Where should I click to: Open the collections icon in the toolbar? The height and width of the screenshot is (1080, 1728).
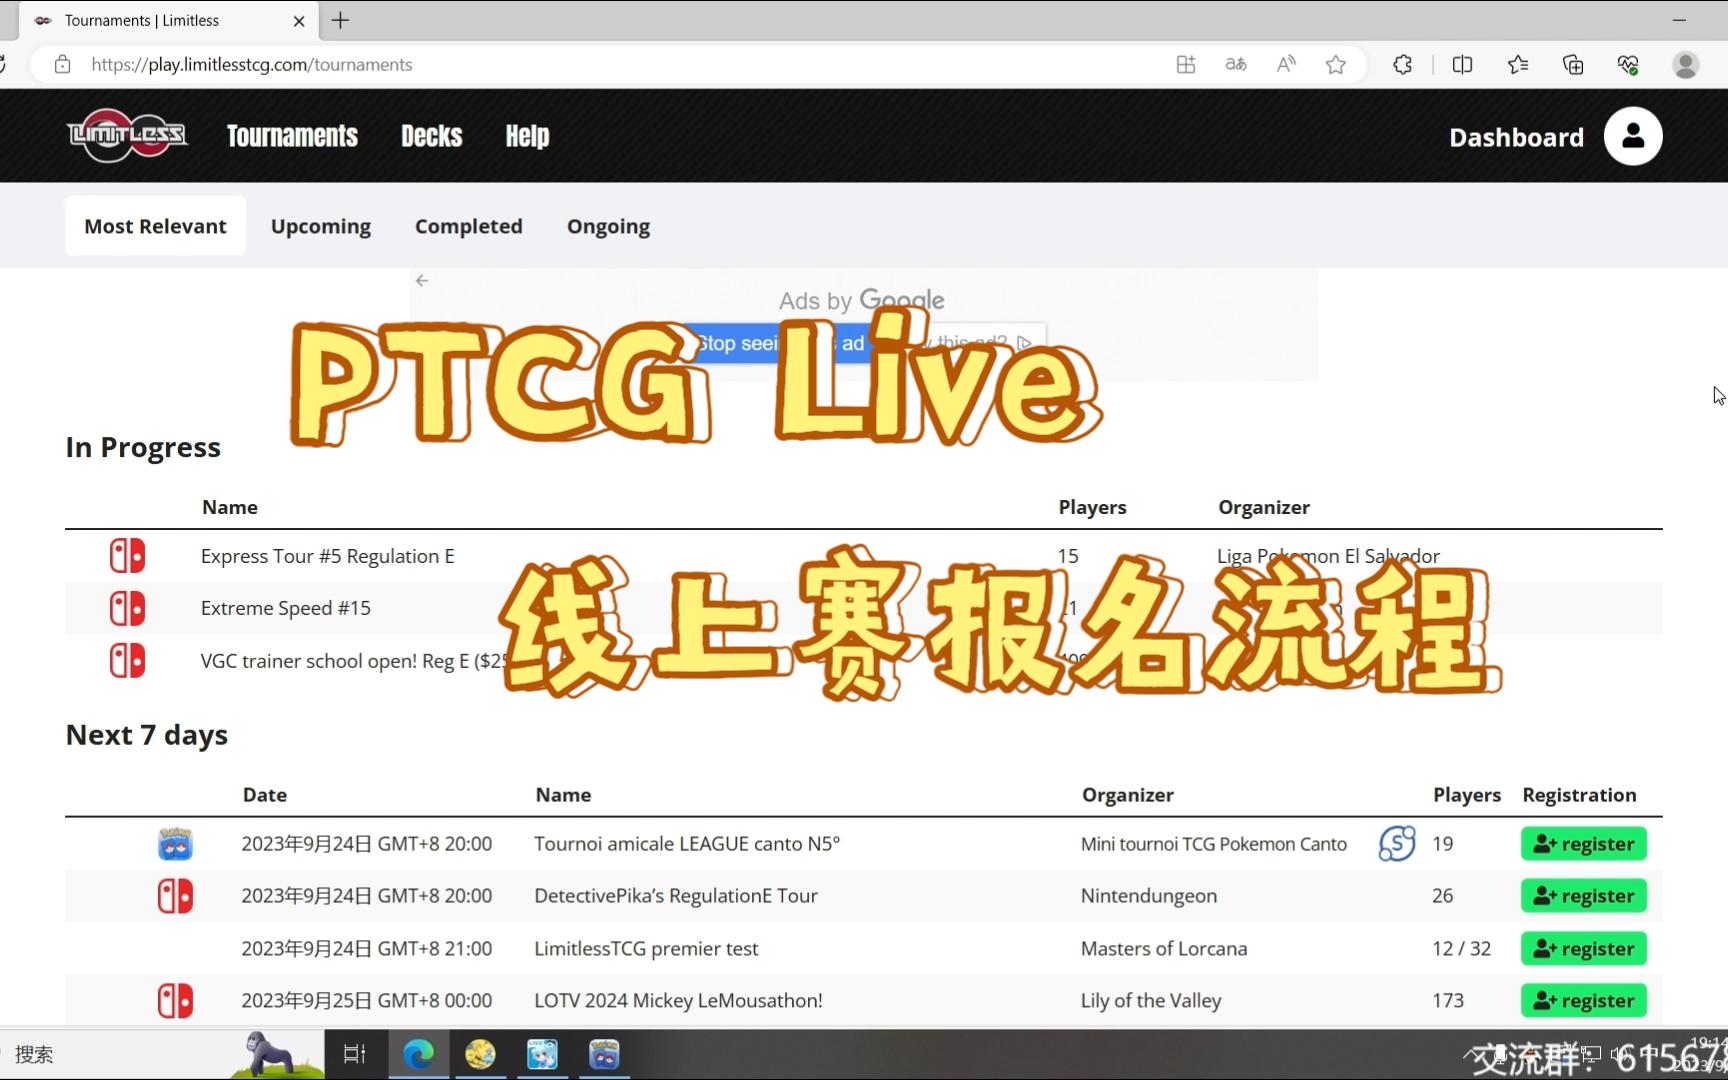click(1573, 65)
